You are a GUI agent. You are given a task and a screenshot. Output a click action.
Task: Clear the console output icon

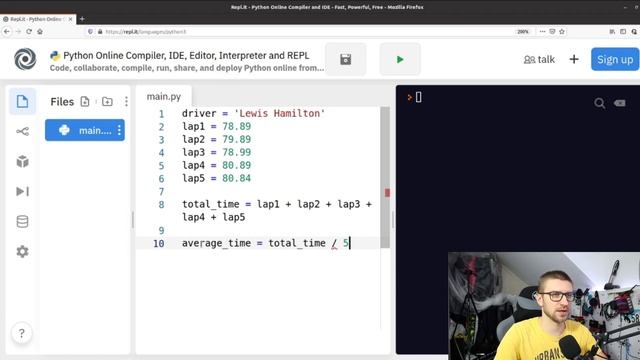point(620,103)
